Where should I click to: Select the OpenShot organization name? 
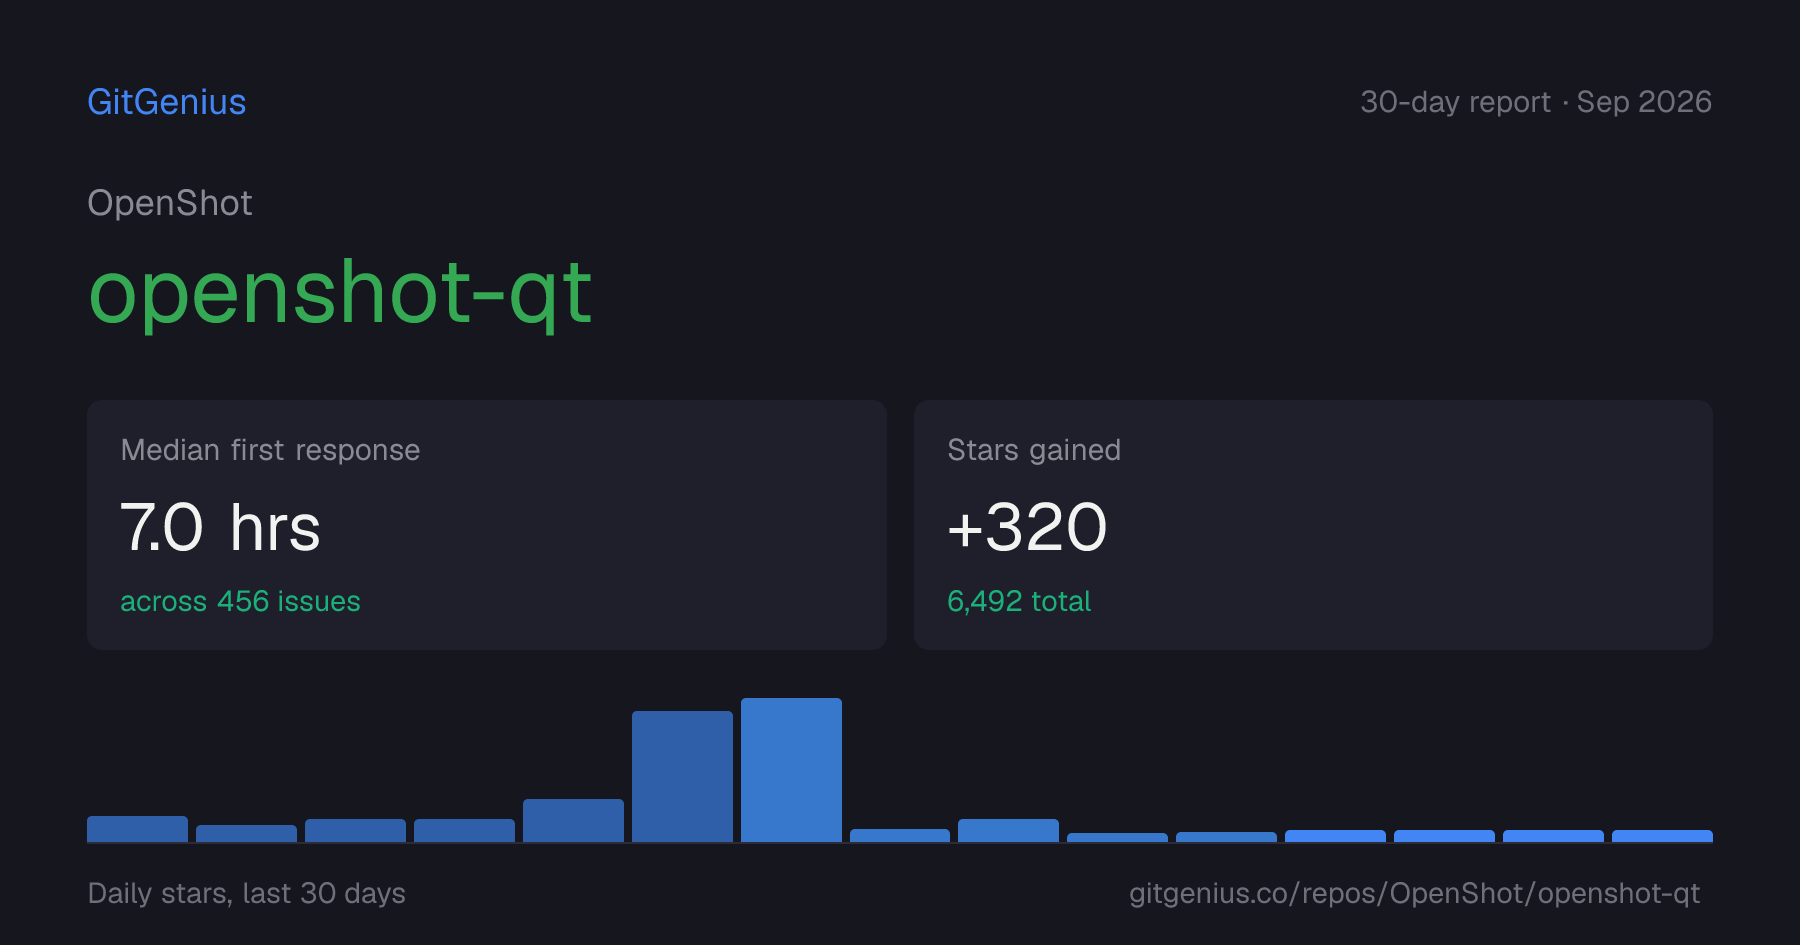(x=170, y=203)
